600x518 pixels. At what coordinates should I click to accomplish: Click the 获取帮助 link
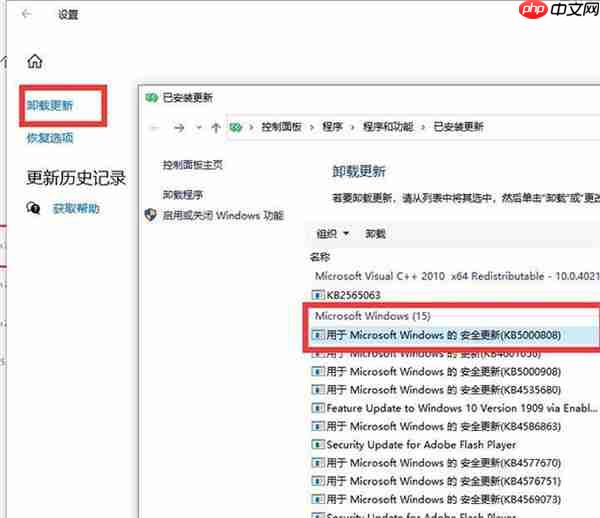pyautogui.click(x=76, y=209)
